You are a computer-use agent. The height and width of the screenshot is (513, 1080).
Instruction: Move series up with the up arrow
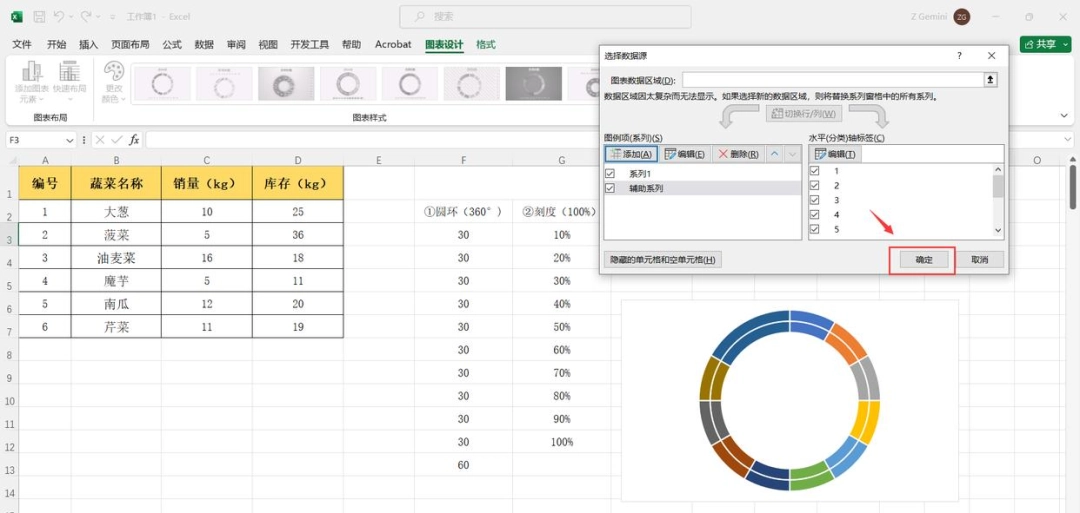pyautogui.click(x=775, y=154)
